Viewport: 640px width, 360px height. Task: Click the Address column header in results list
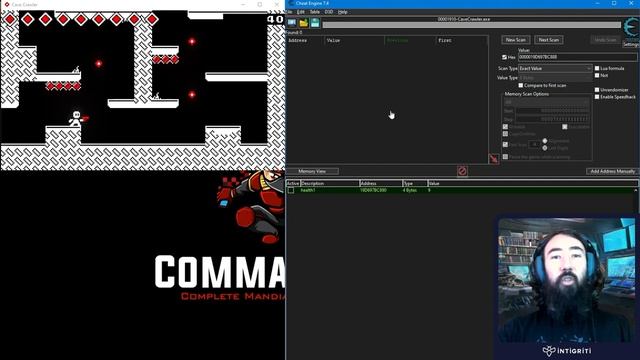305,40
